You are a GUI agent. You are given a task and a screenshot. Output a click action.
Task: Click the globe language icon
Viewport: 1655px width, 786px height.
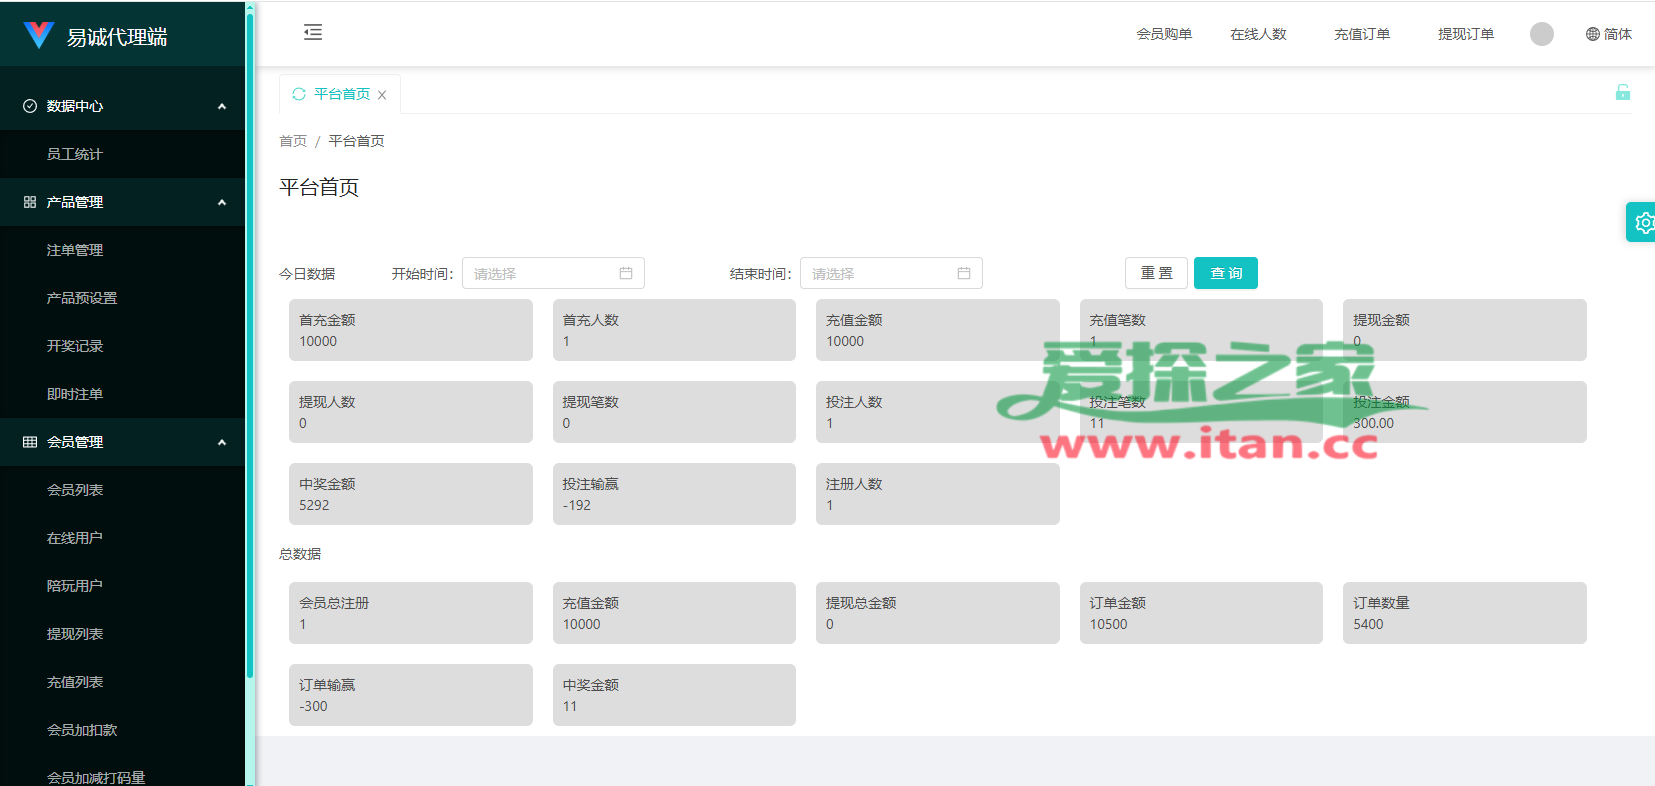coord(1593,34)
